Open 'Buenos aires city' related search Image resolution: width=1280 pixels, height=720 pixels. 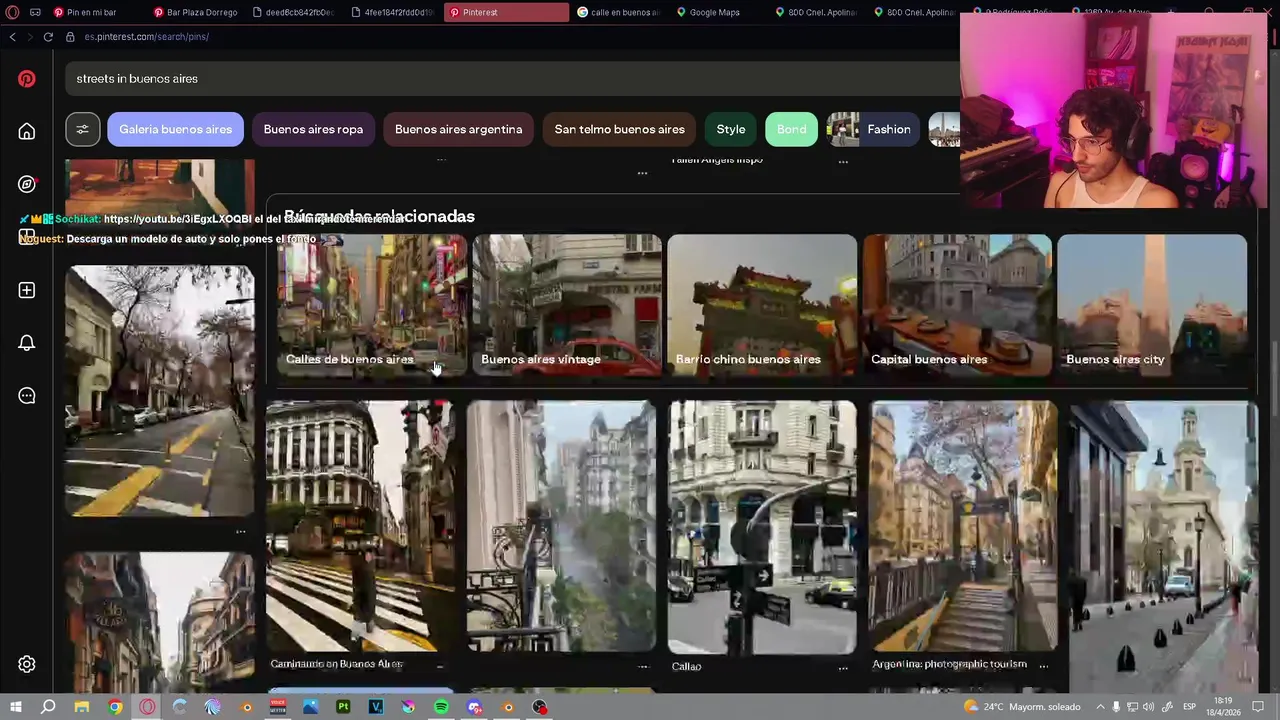pyautogui.click(x=1152, y=305)
